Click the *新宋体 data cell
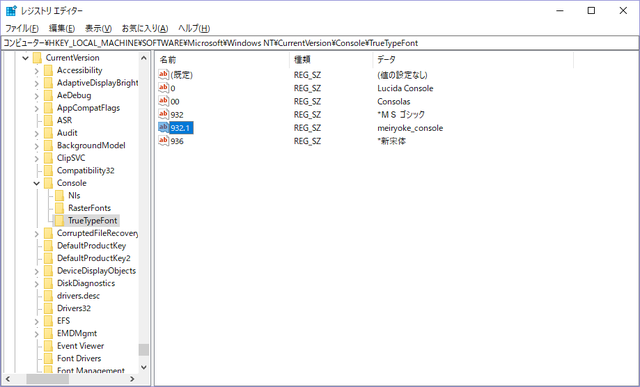The image size is (640, 387). point(391,141)
